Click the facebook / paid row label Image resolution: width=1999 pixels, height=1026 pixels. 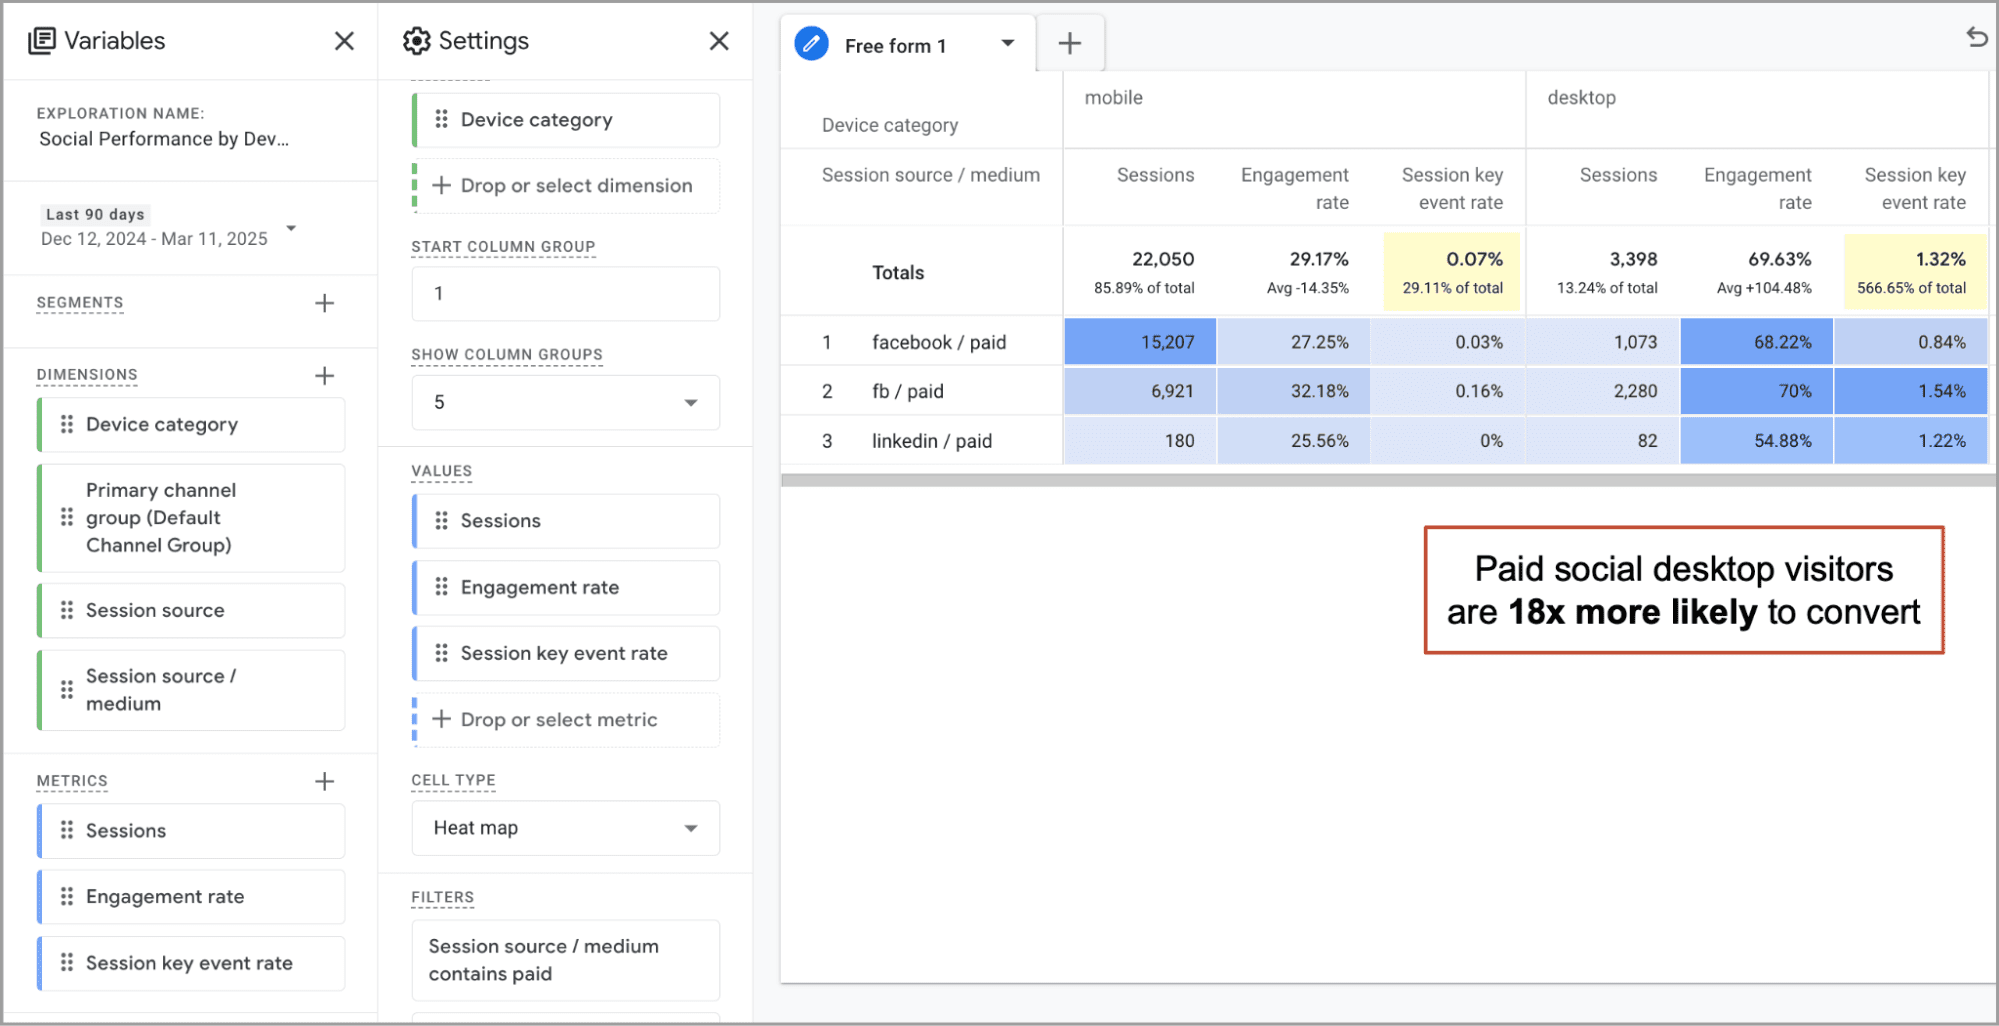click(939, 342)
